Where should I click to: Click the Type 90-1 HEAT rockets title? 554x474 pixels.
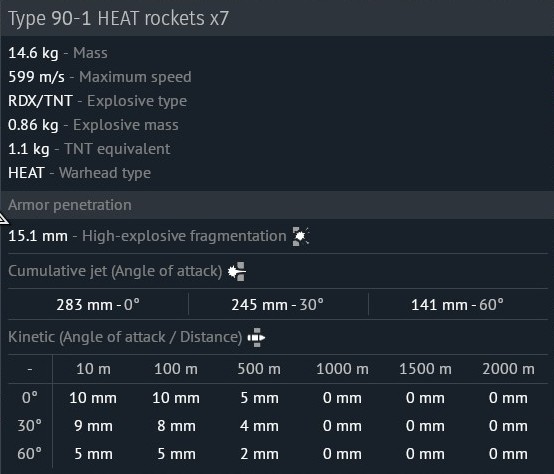pos(118,18)
